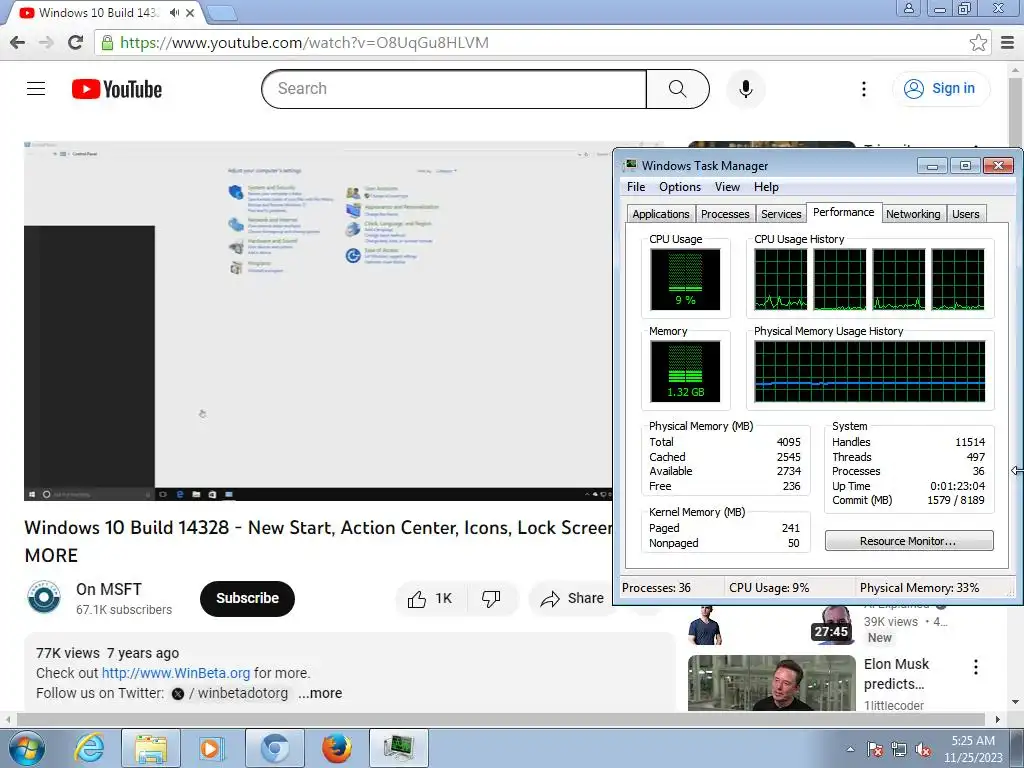Image resolution: width=1024 pixels, height=768 pixels.
Task: Focus the YouTube Search field
Action: click(454, 89)
